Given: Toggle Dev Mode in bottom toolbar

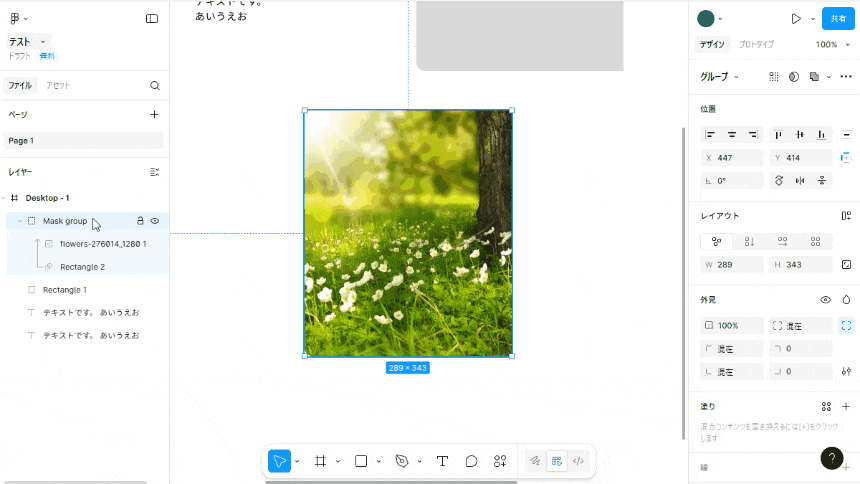Looking at the screenshot, I should click(578, 461).
